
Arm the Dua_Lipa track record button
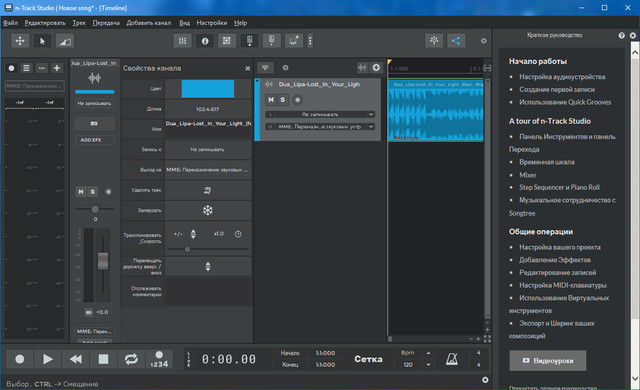point(298,100)
